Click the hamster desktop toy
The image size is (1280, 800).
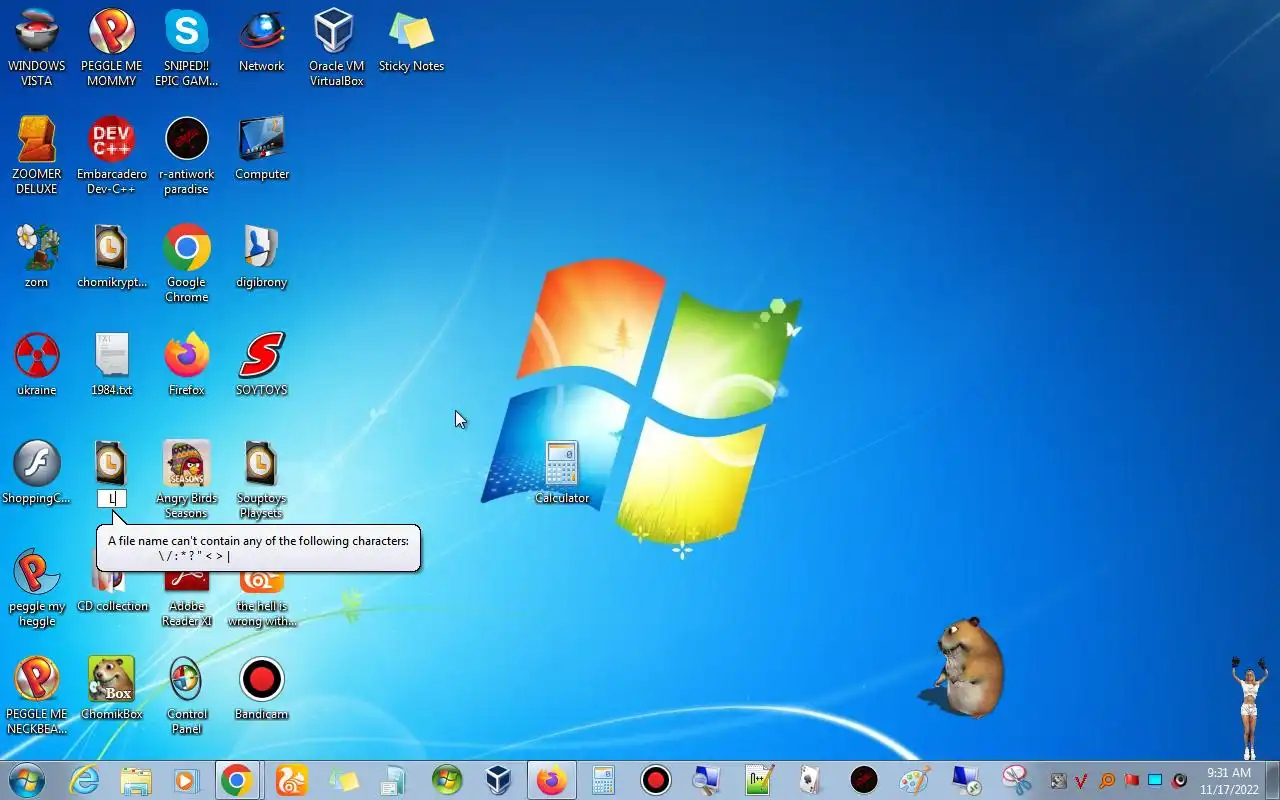click(964, 666)
